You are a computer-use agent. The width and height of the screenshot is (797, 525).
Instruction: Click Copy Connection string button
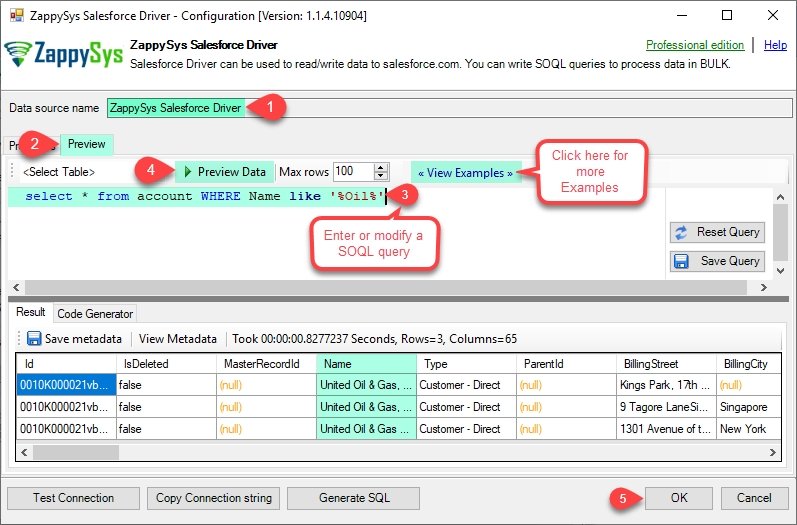[x=213, y=498]
